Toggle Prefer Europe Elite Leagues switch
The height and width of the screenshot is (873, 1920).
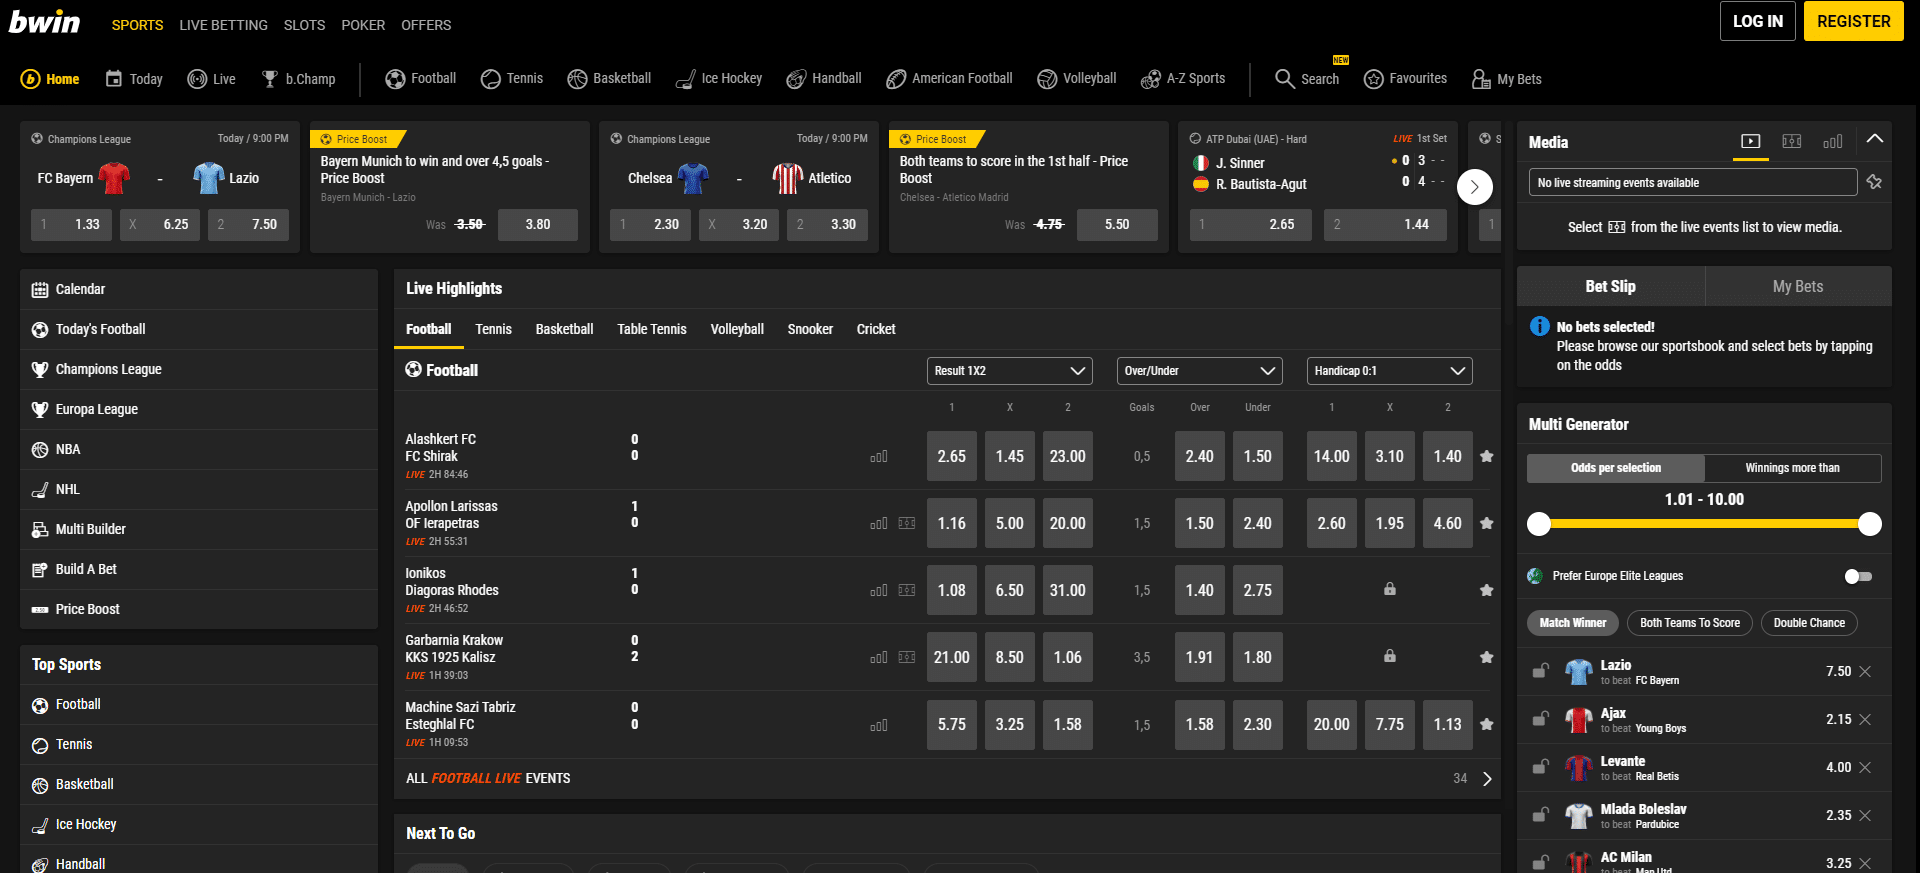coord(1858,576)
